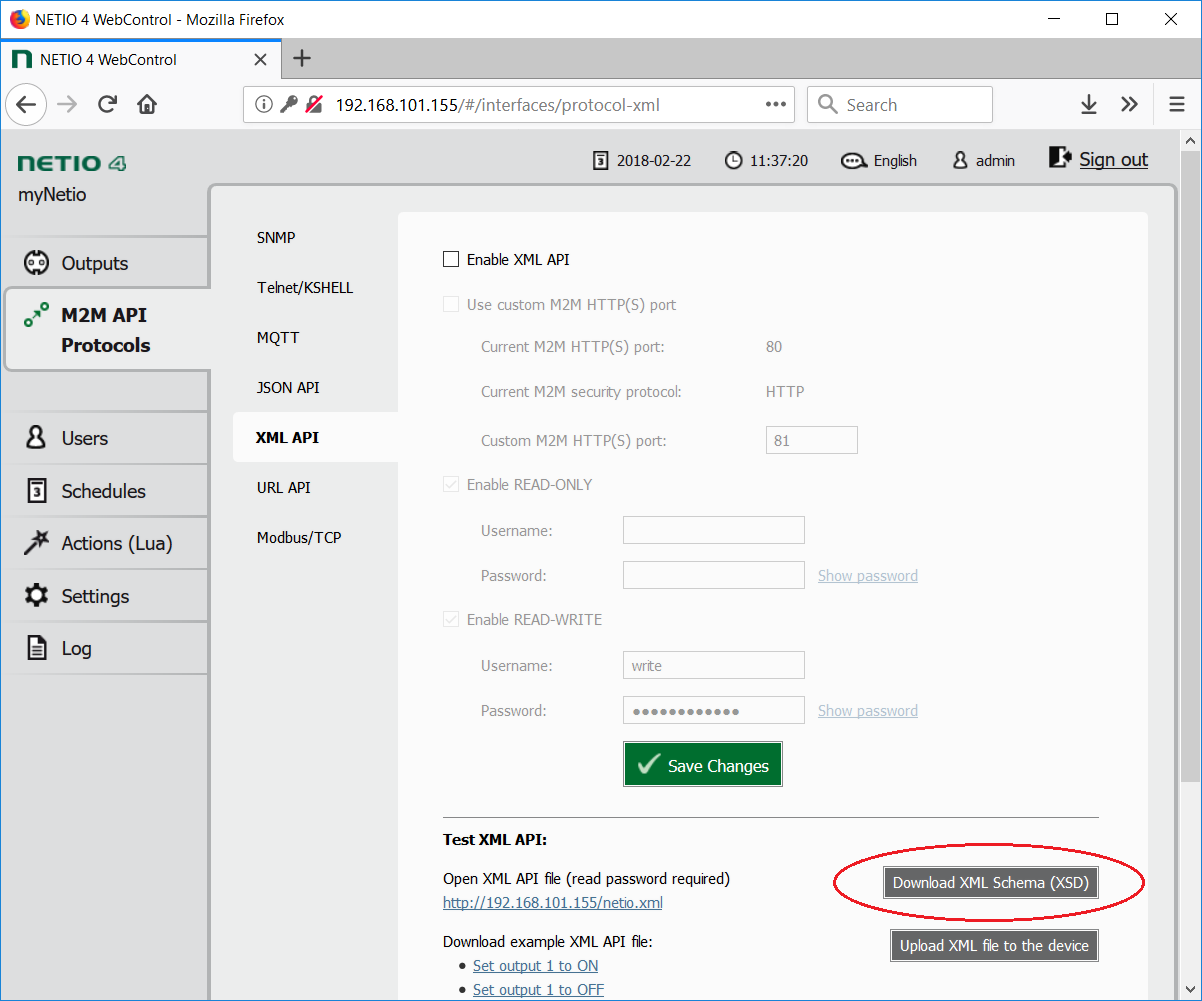Close the NETIO 4 WebControl tab

(260, 60)
